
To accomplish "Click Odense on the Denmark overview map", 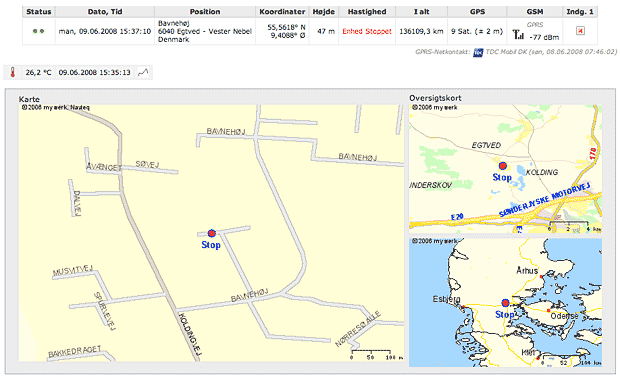I will click(x=564, y=316).
